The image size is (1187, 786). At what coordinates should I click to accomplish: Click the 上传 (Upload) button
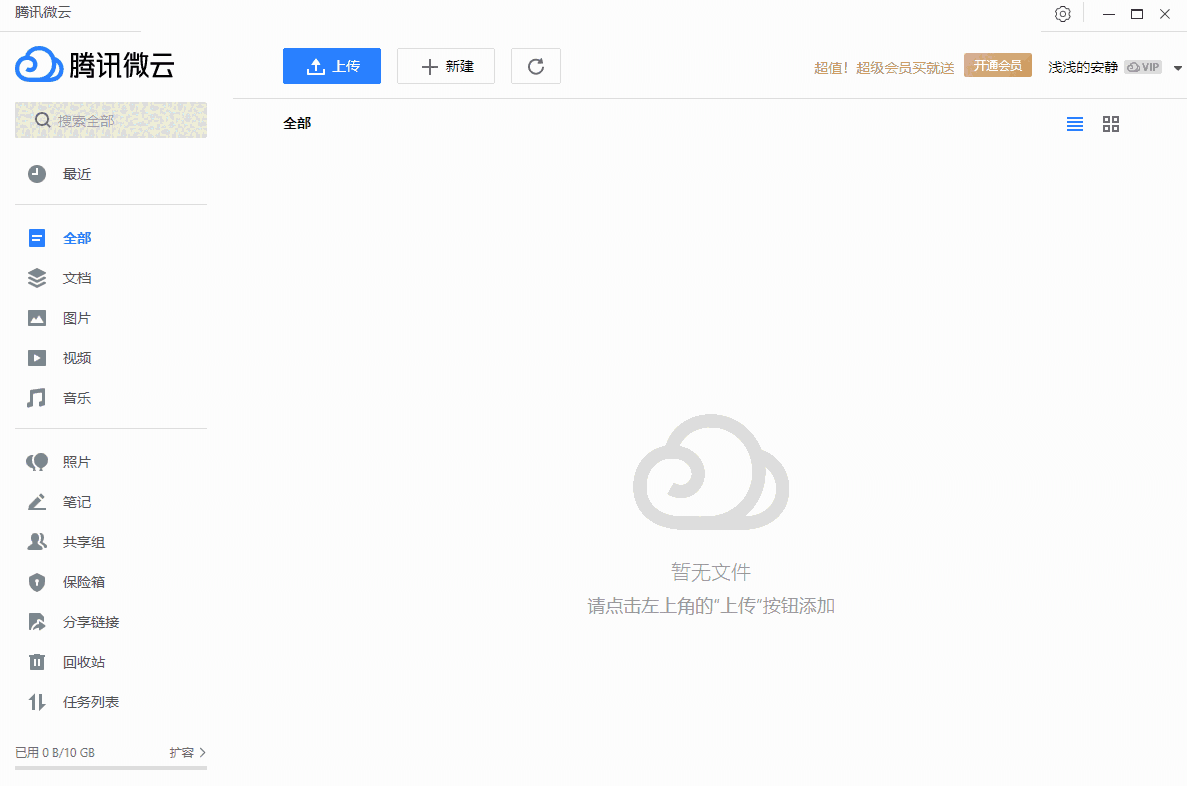pyautogui.click(x=331, y=65)
